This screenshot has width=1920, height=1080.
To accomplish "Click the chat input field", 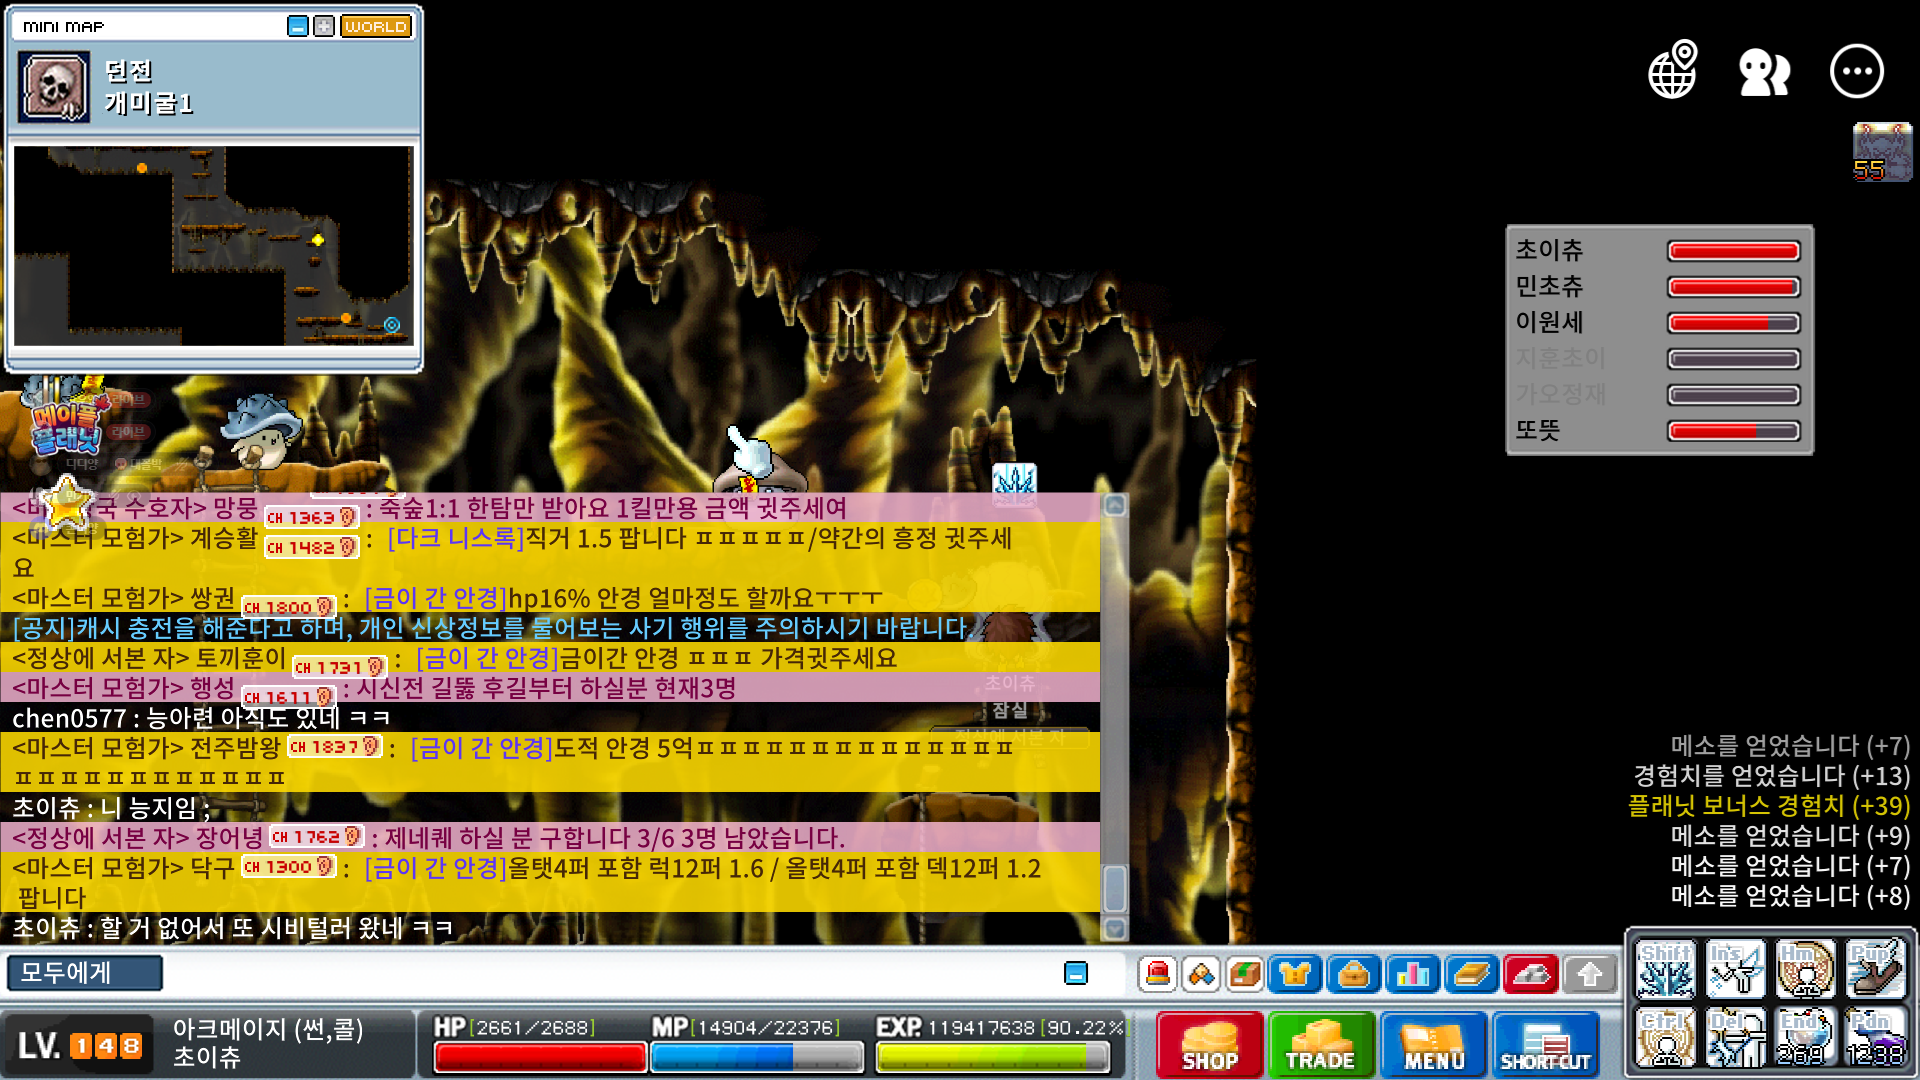I will coord(610,973).
